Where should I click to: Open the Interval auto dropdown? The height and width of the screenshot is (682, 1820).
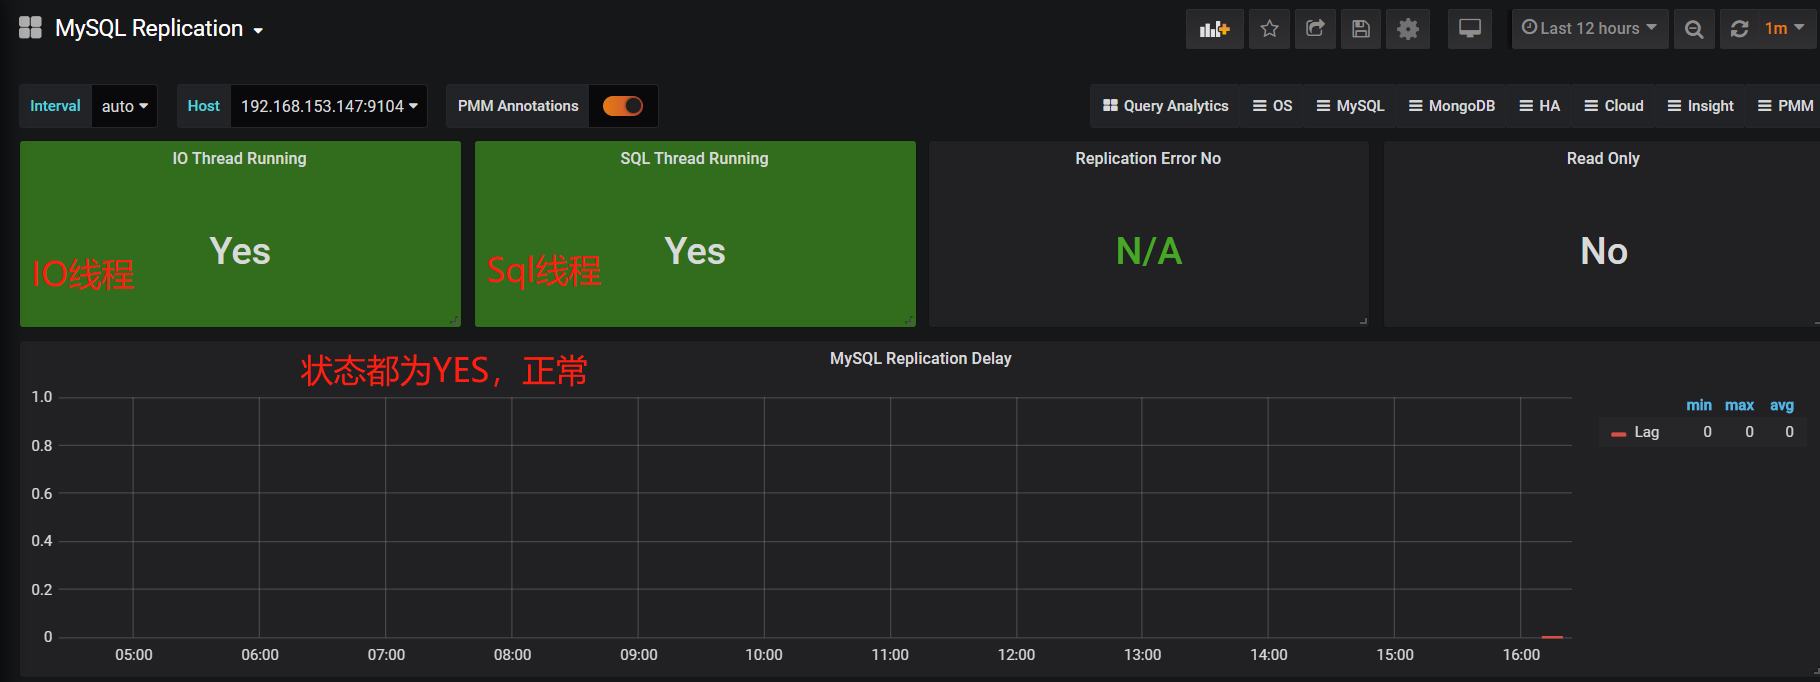point(125,106)
